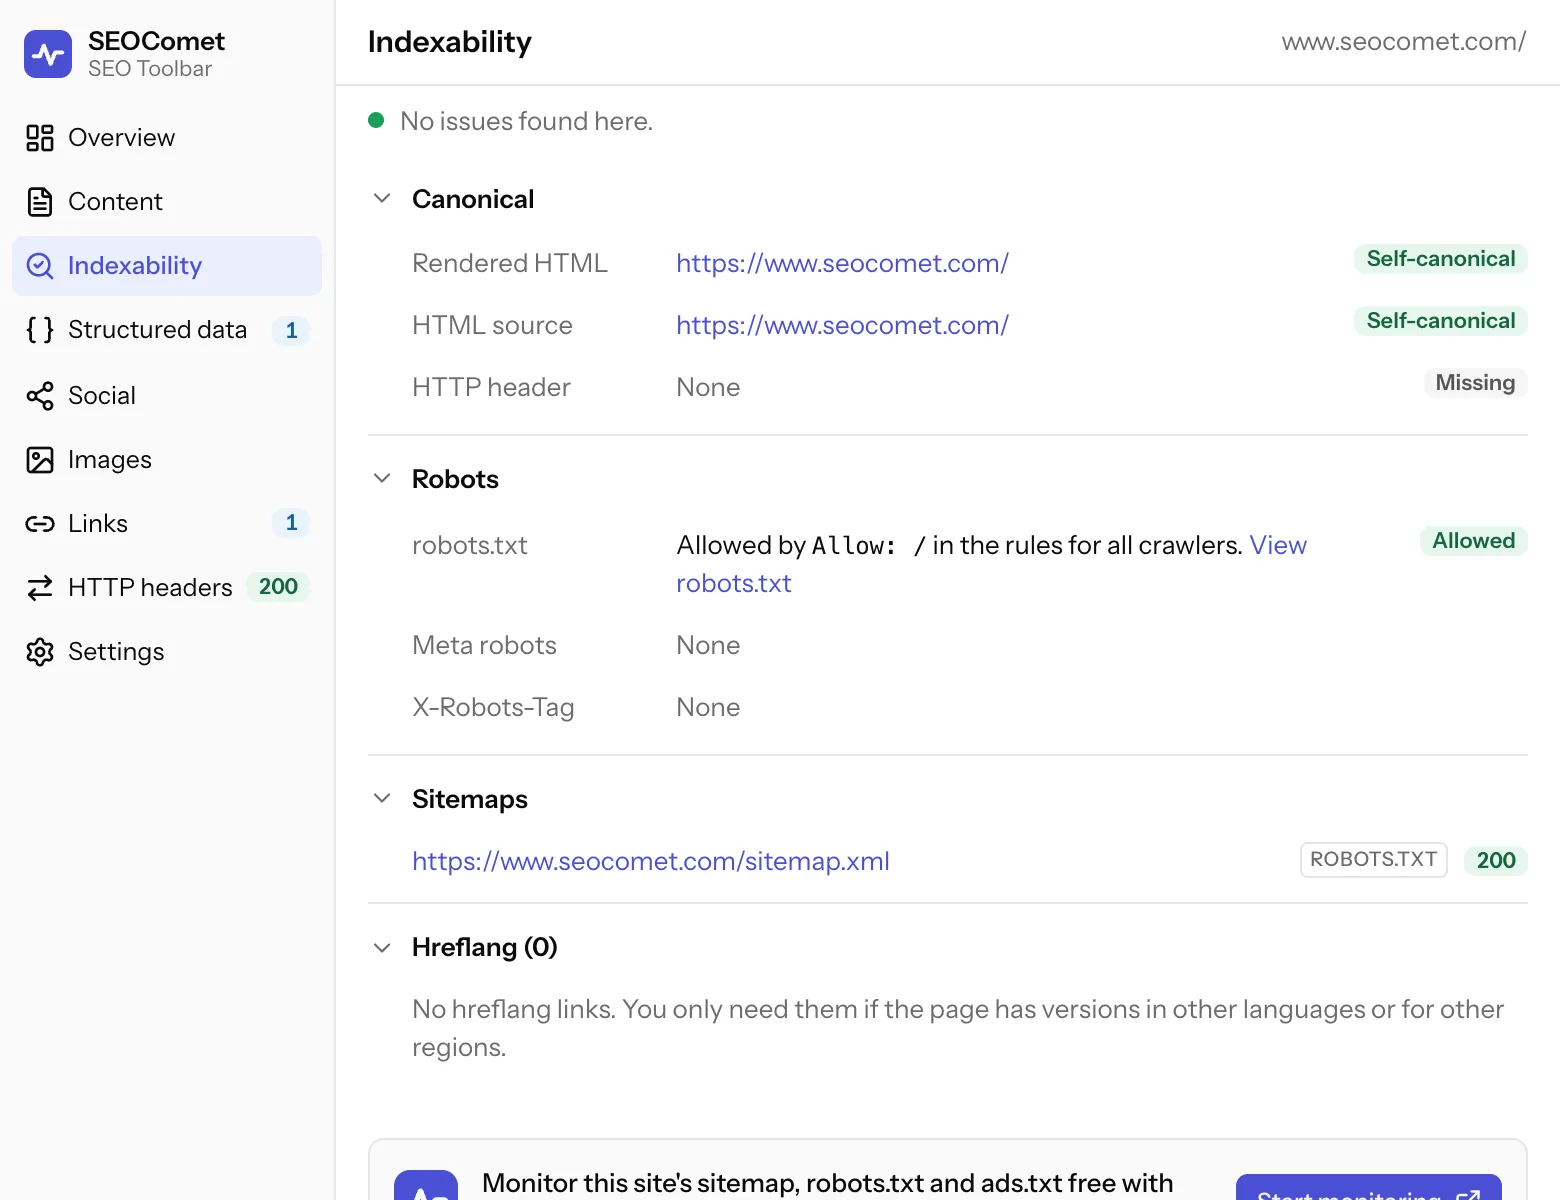Click the 'Meta robots' row label

[484, 645]
